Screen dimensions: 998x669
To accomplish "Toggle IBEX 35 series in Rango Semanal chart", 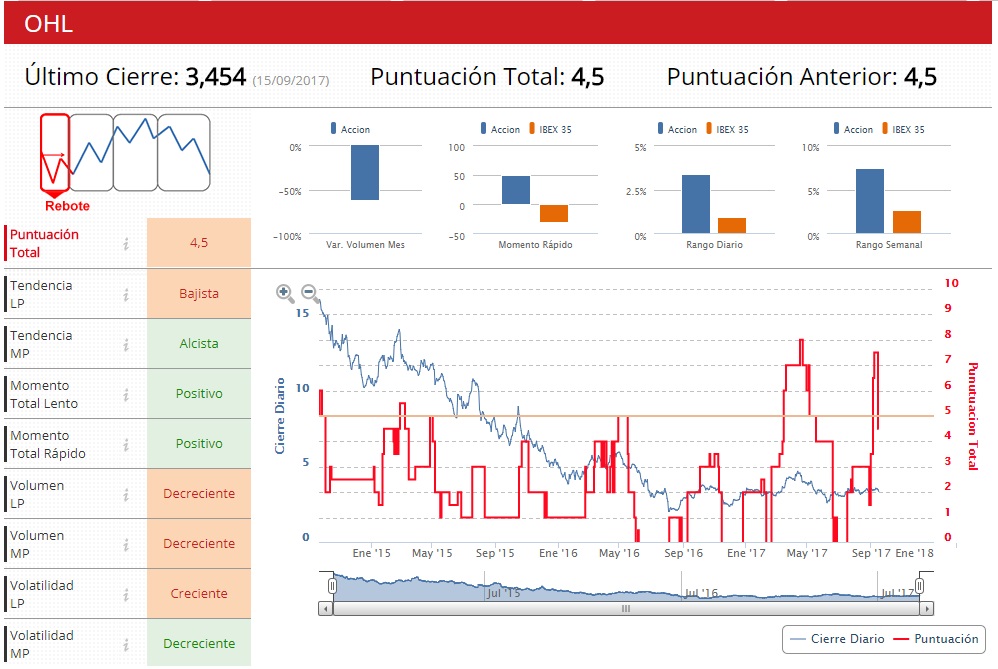I will (903, 129).
